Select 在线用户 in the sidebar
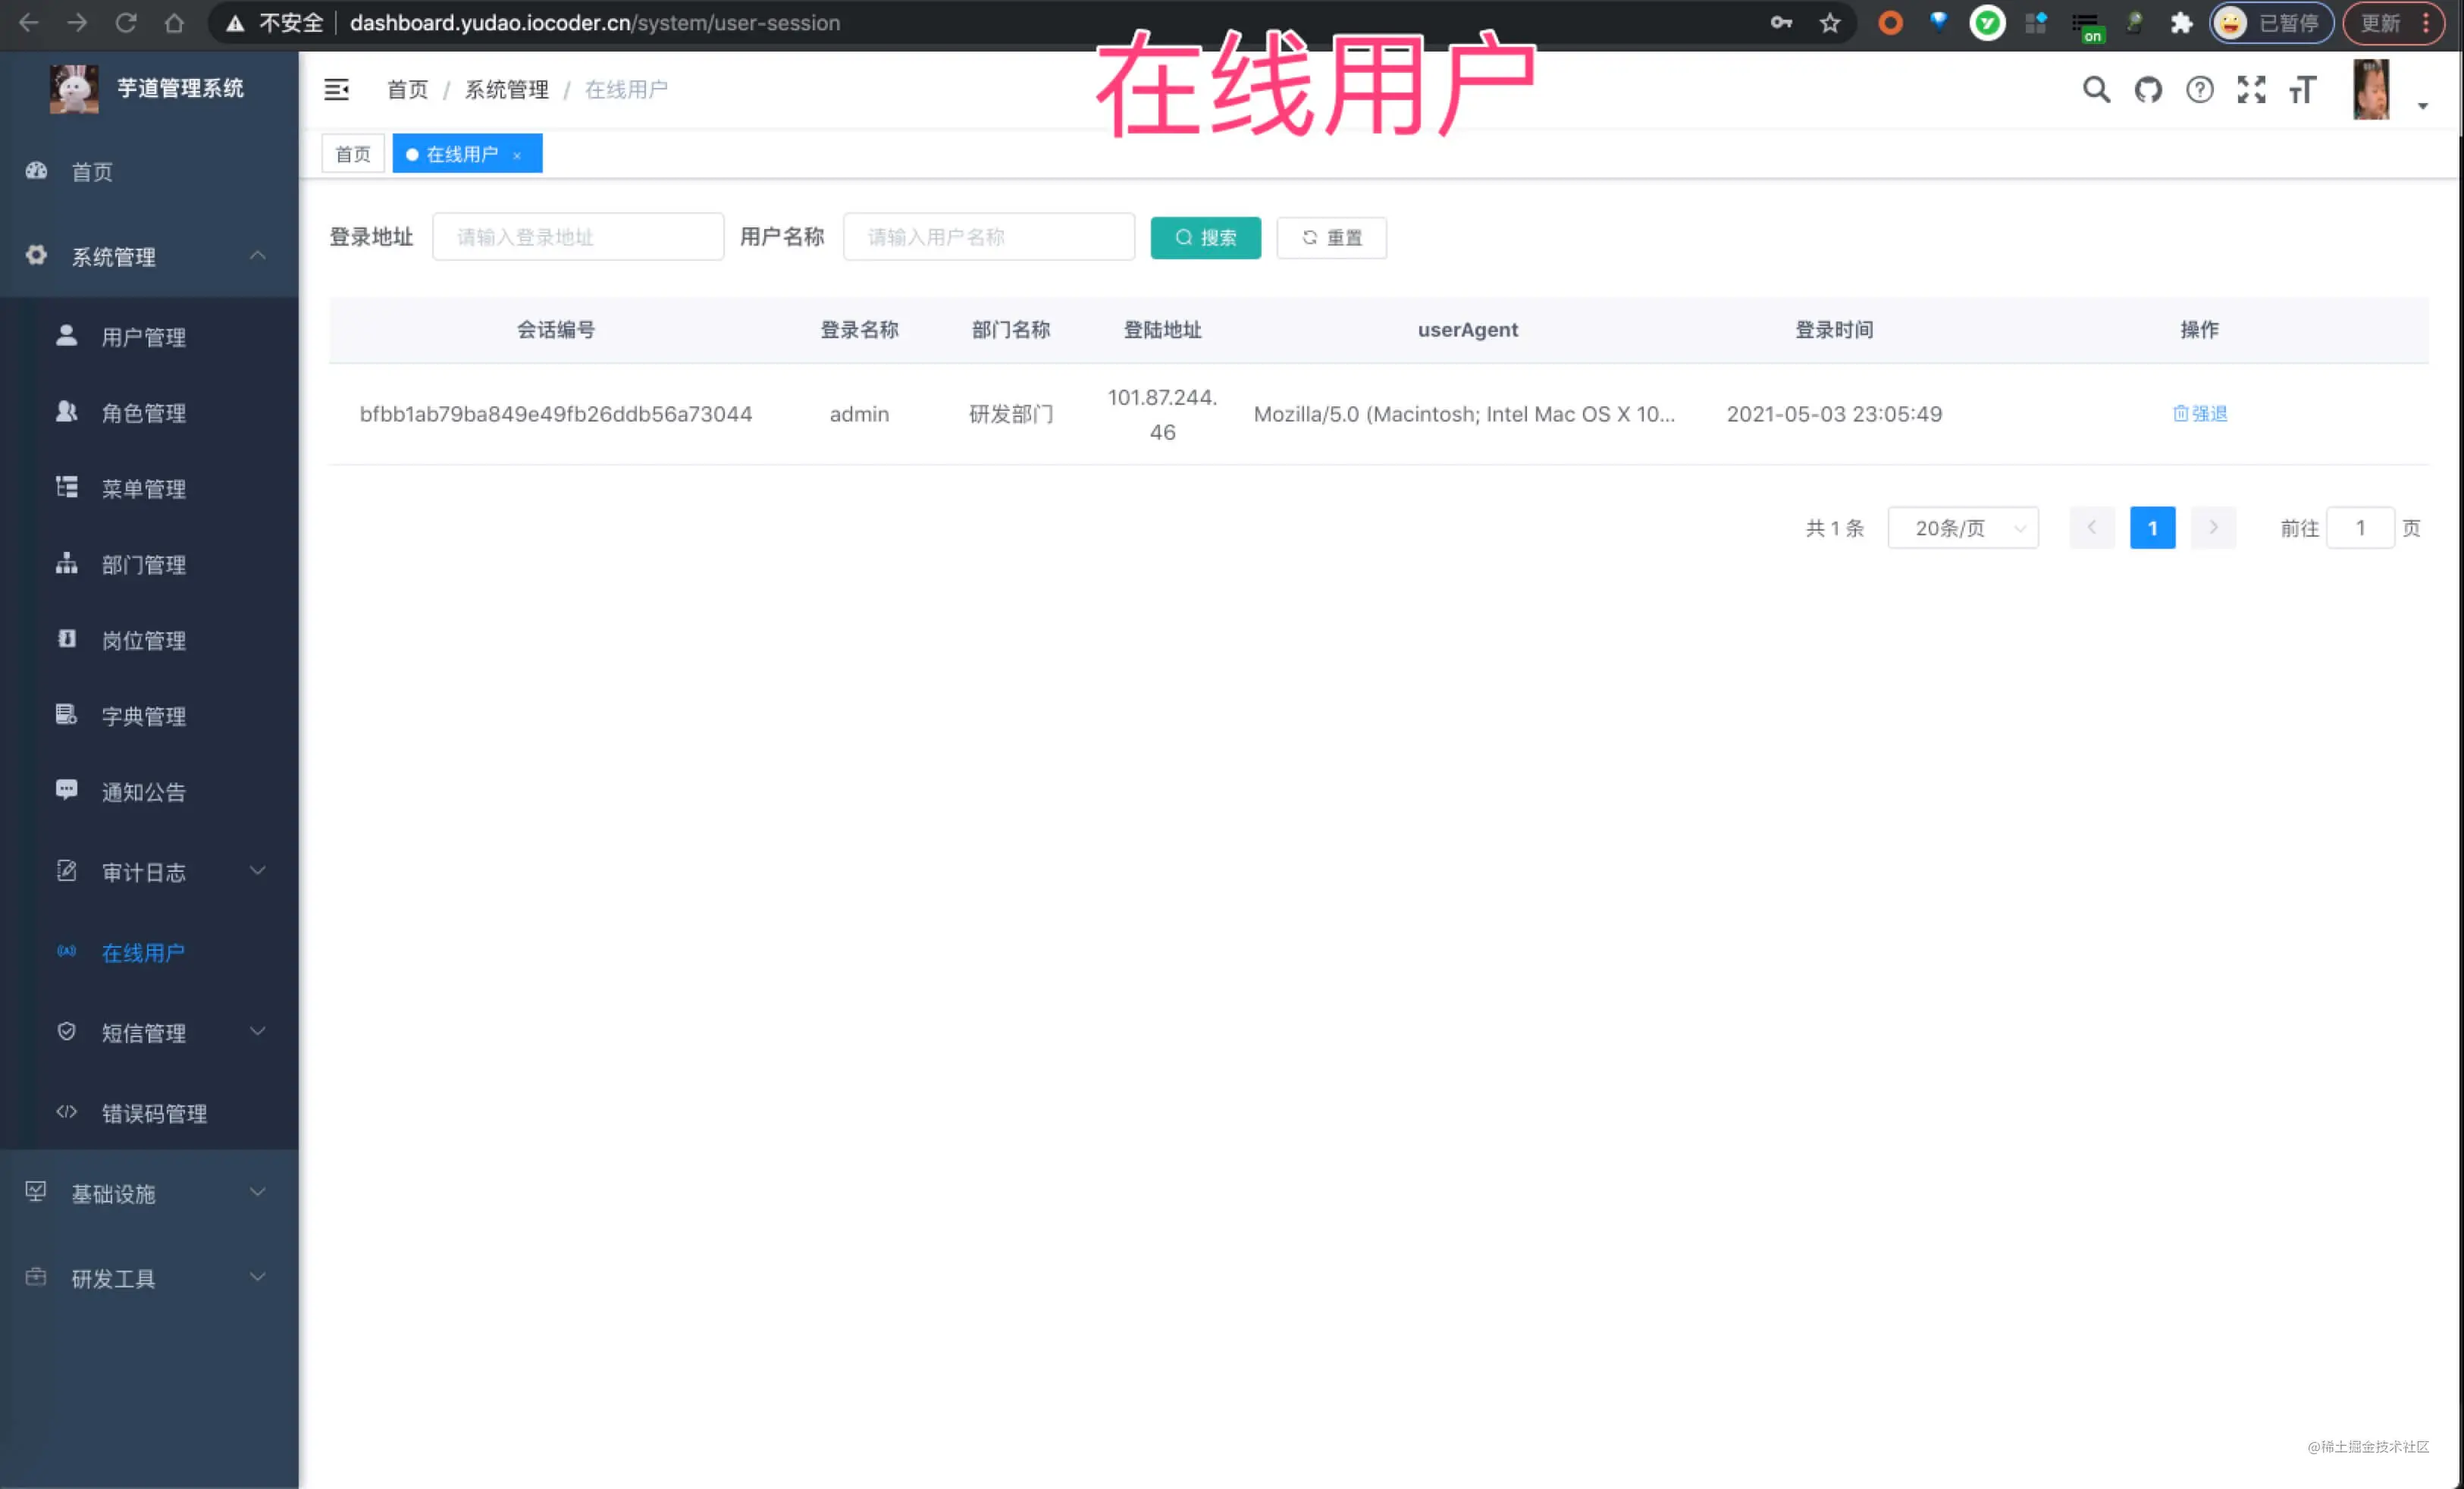Viewport: 2464px width, 1489px height. pyautogui.click(x=149, y=953)
